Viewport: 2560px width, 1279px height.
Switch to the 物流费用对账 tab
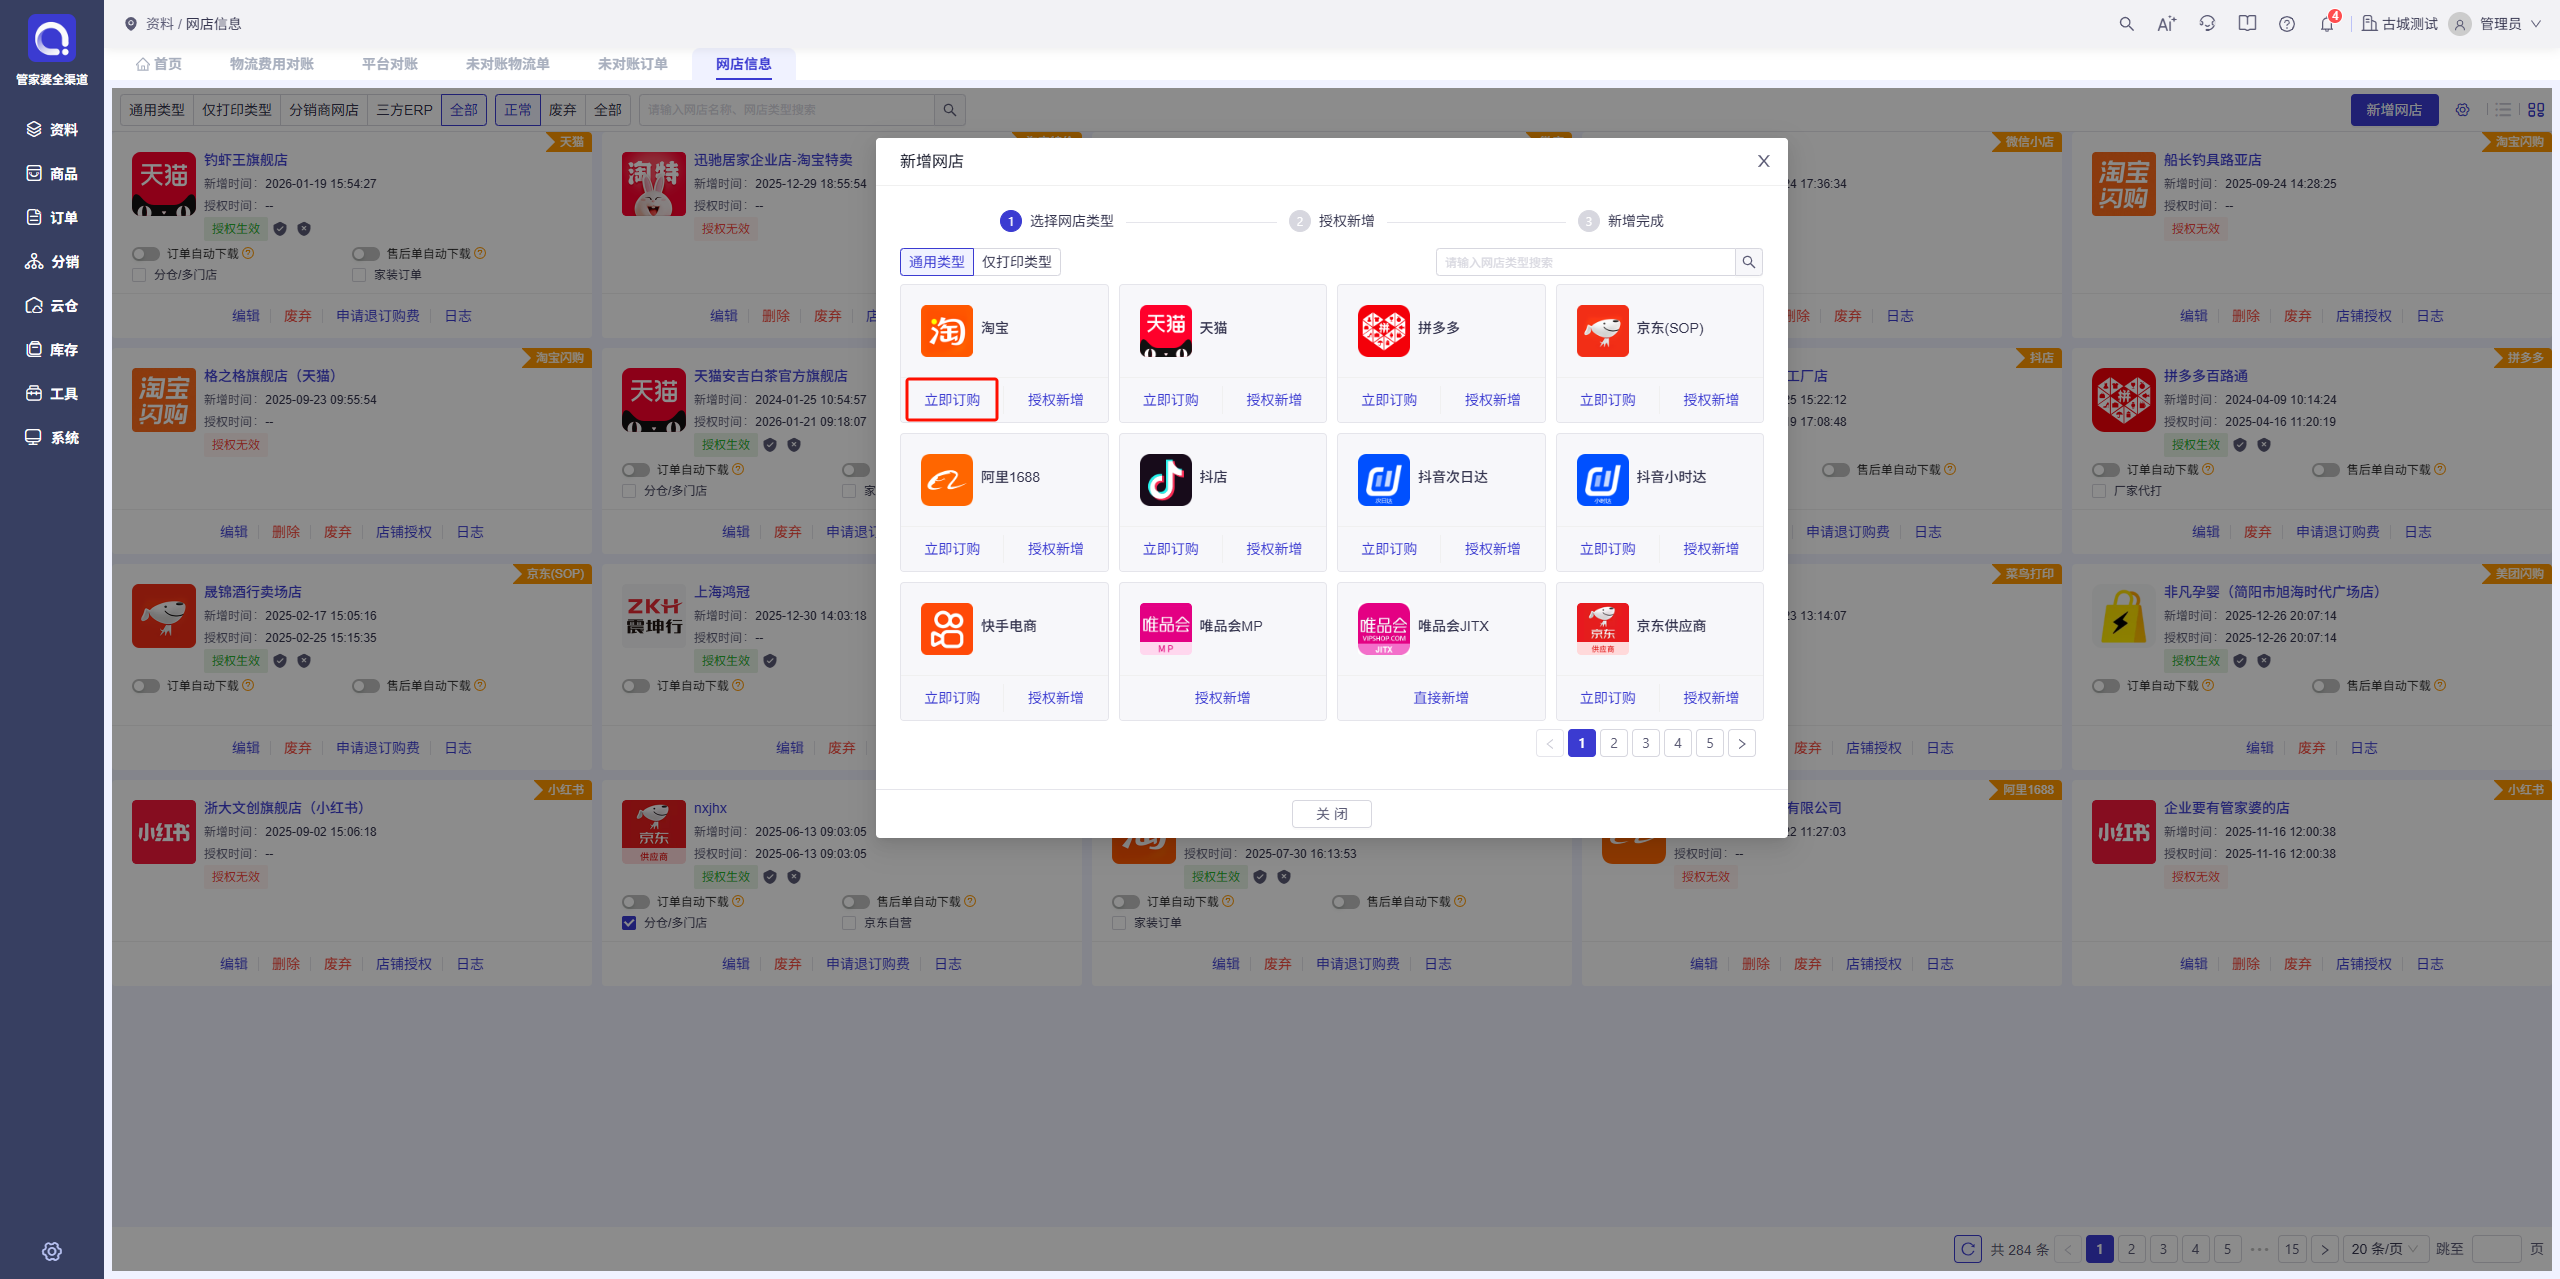coord(272,64)
